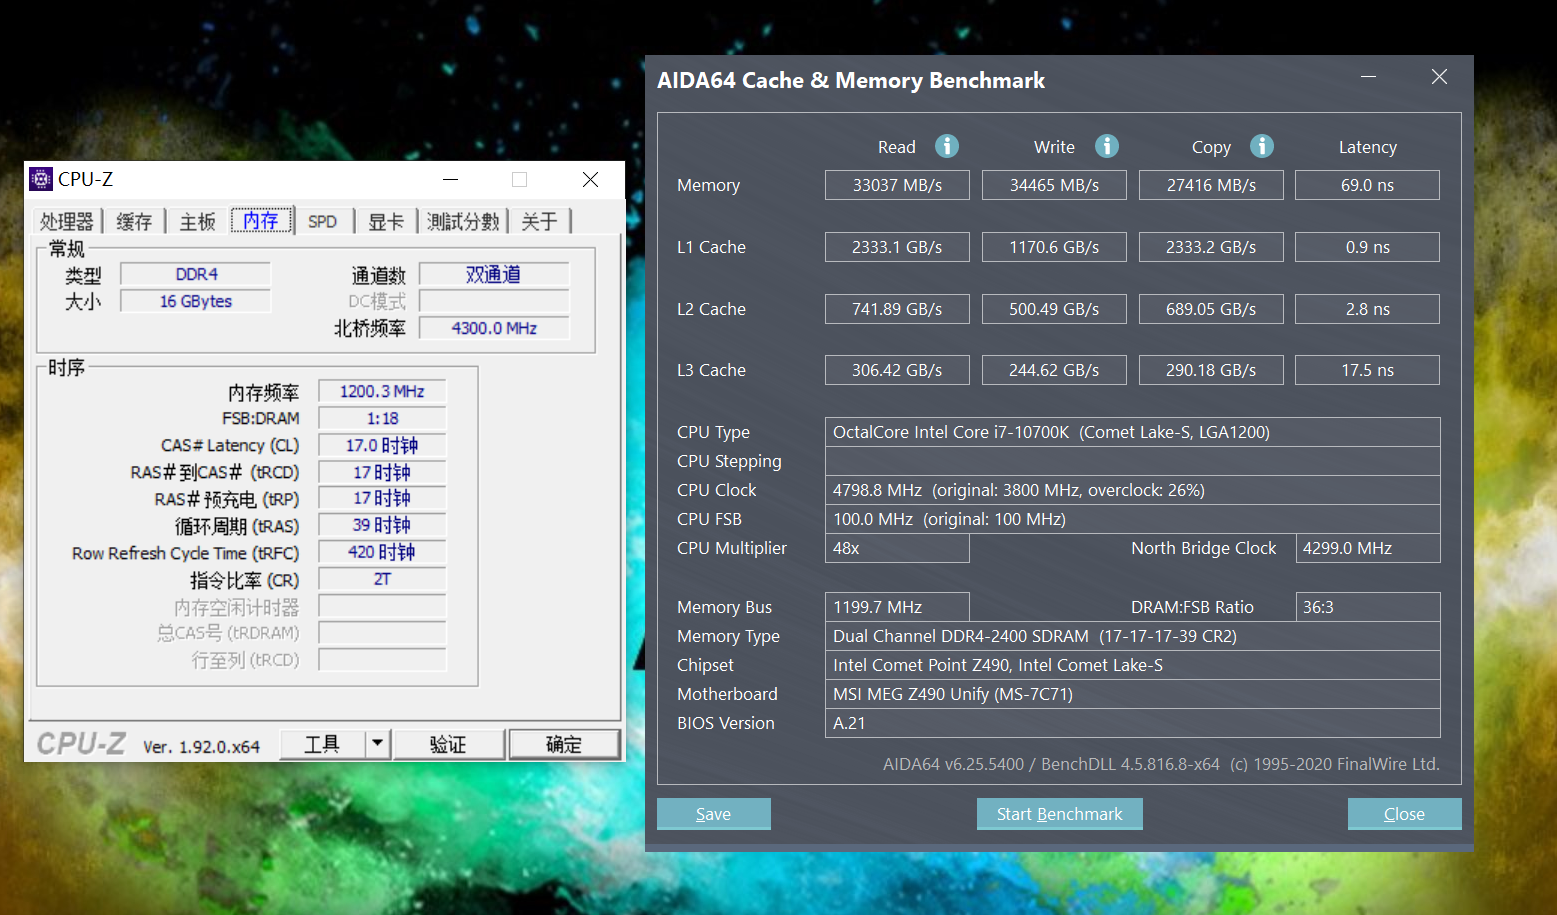
Task: Click the BIOS Version value A.21
Action: 1133,723
